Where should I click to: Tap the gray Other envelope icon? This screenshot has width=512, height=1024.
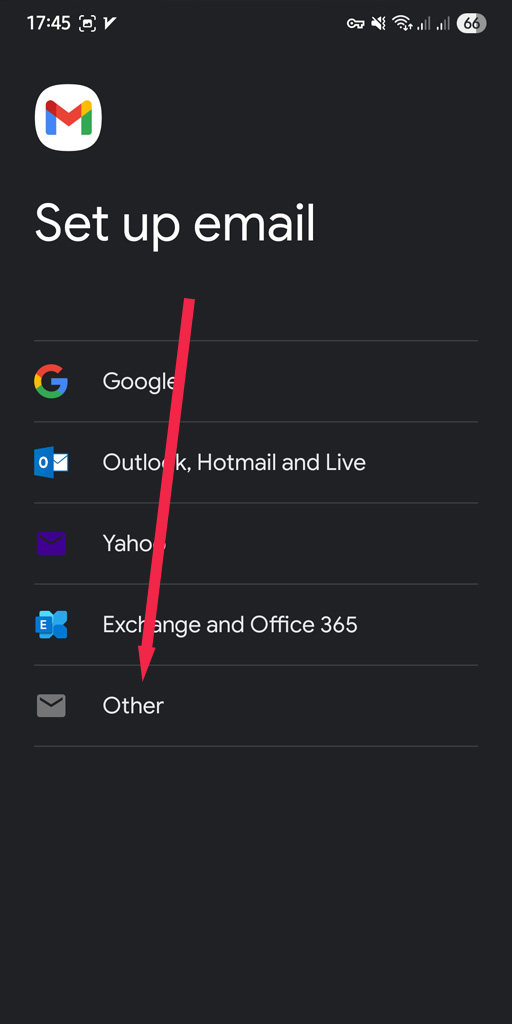(51, 706)
